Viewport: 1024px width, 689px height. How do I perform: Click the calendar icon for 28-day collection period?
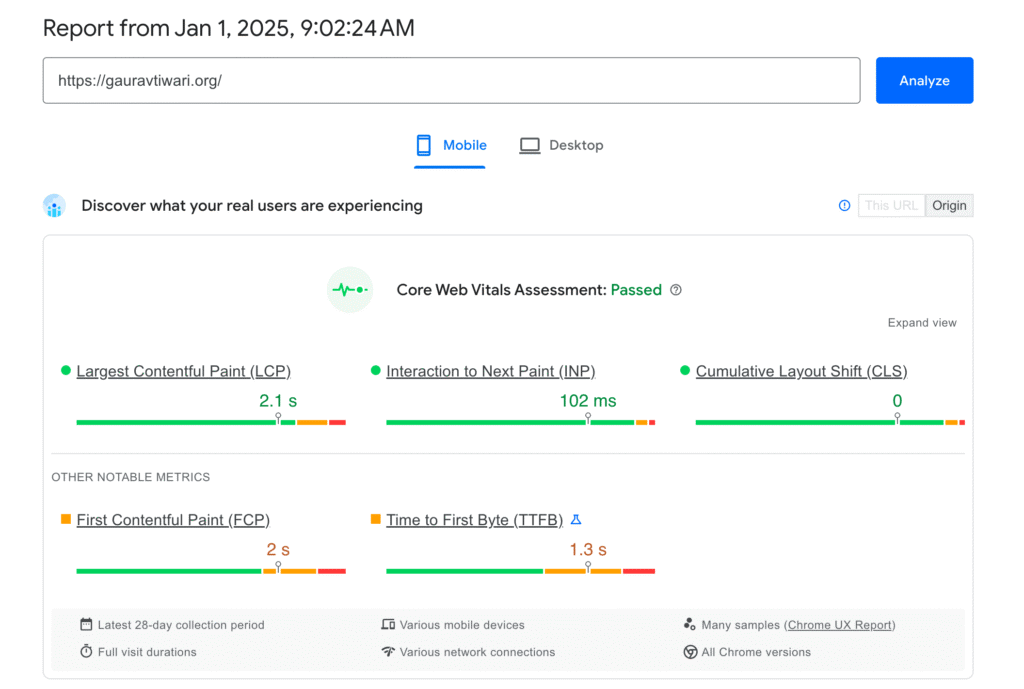click(87, 624)
